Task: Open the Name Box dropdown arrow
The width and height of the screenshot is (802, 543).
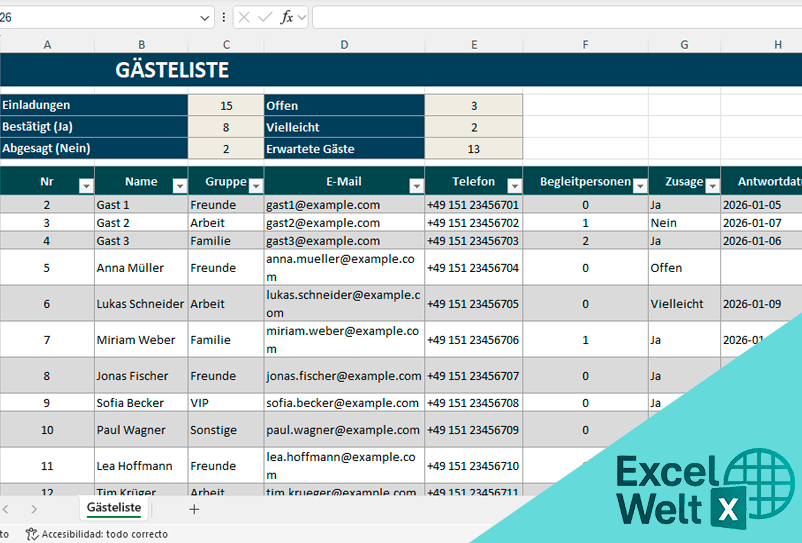Action: (205, 18)
